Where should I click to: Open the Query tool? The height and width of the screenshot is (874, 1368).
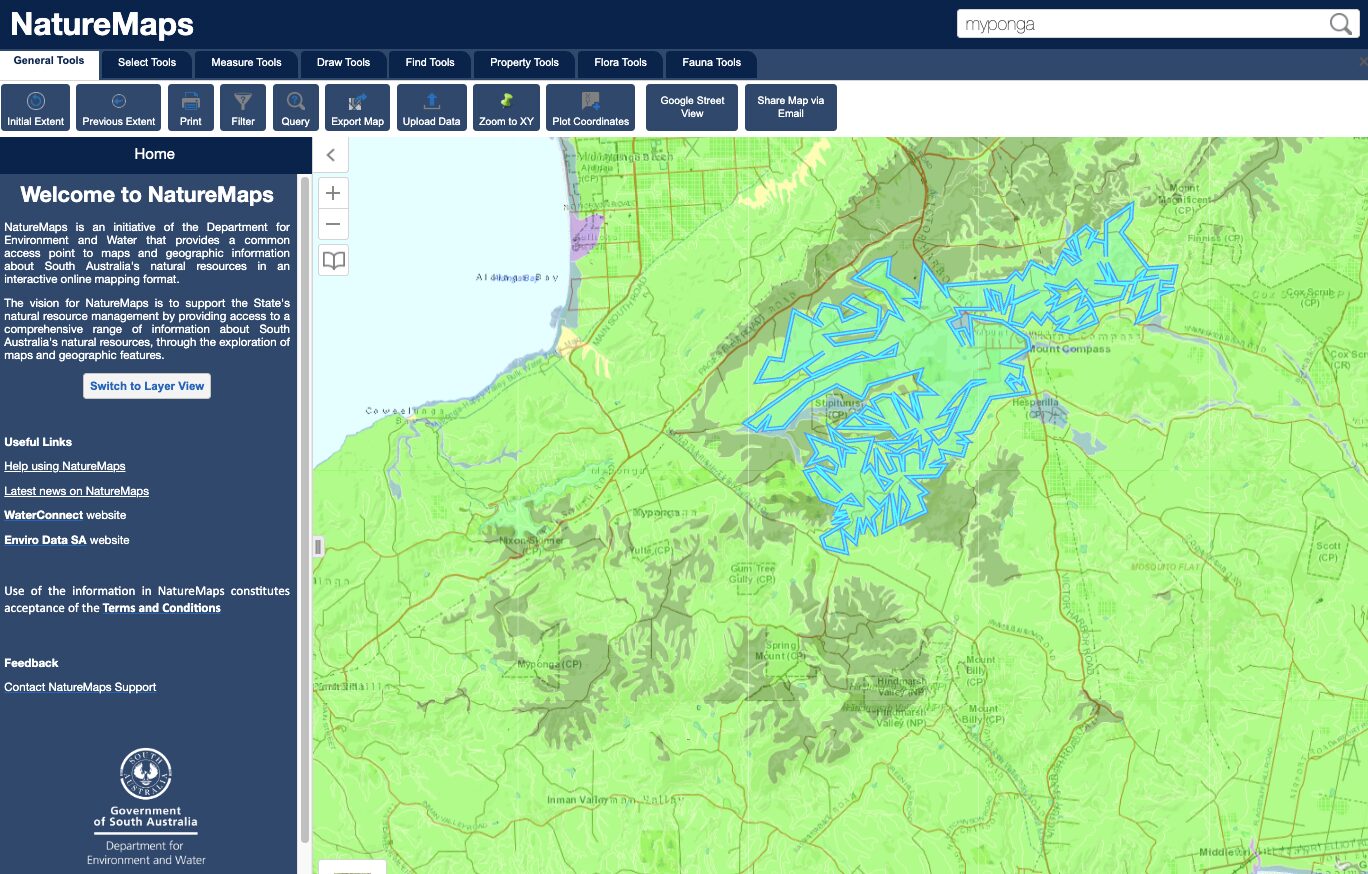pyautogui.click(x=295, y=108)
